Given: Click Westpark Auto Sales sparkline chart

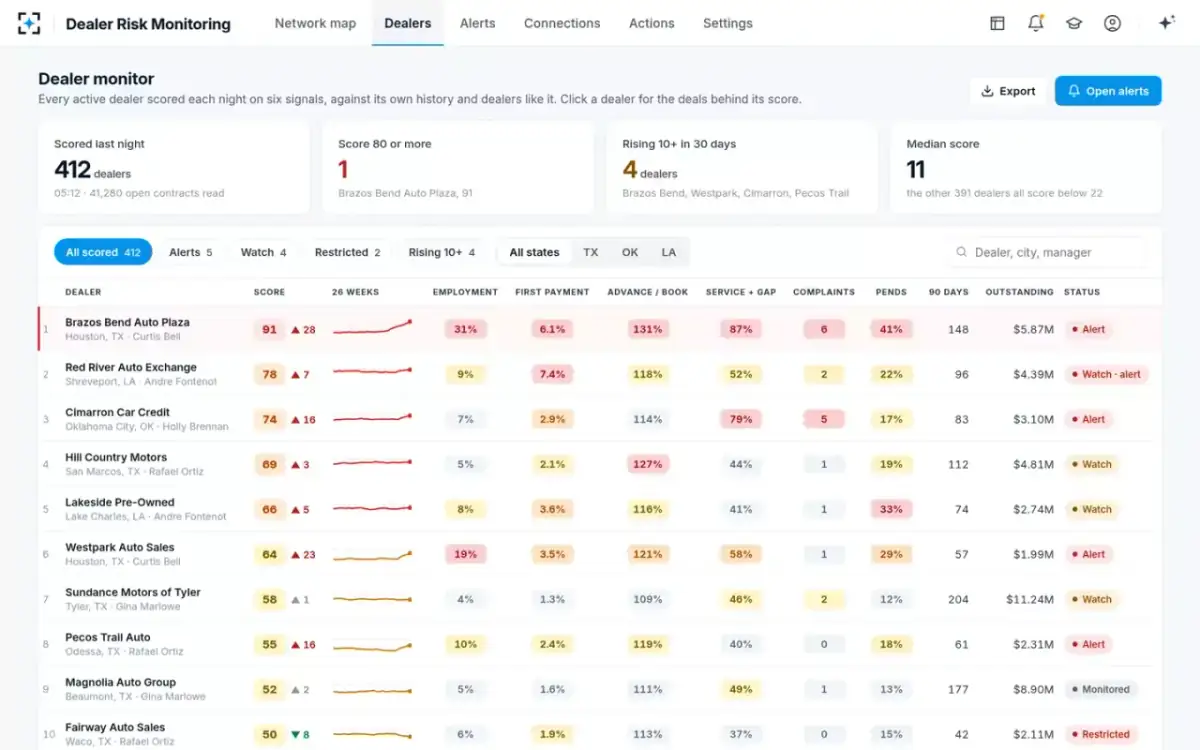Looking at the screenshot, I should 372,555.
